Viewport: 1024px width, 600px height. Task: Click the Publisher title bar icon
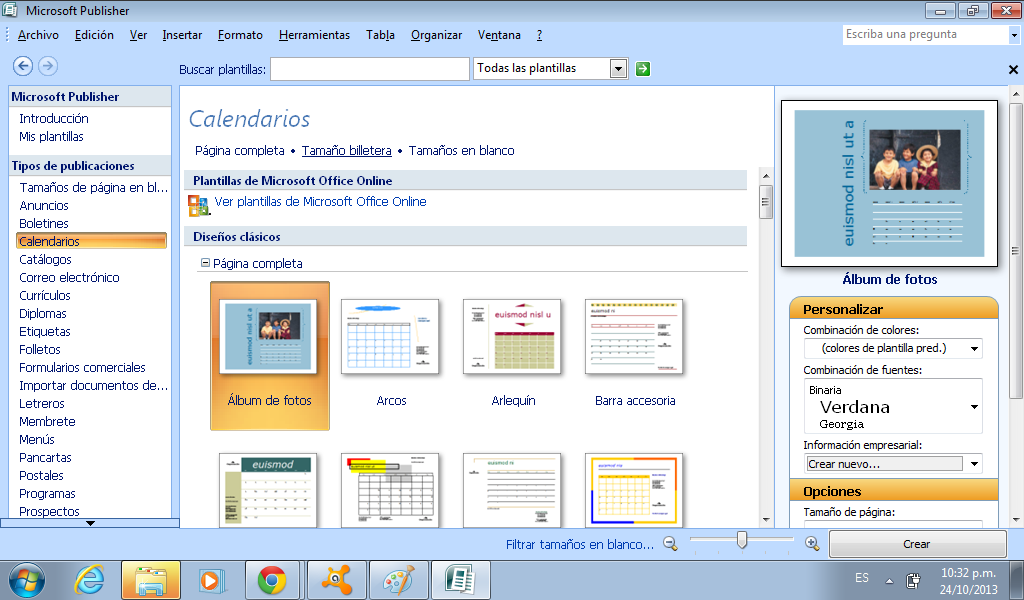[10, 10]
